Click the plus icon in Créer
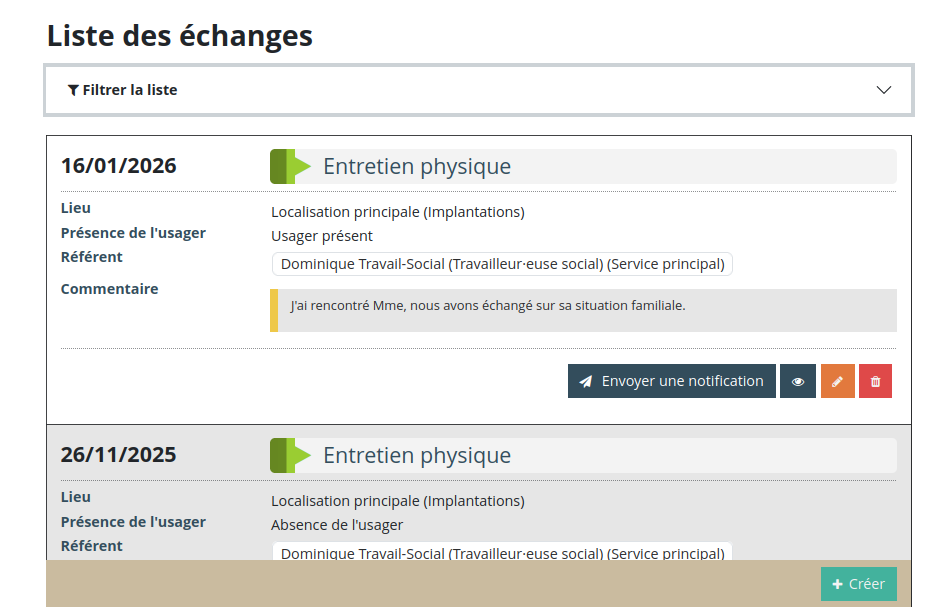929x607 pixels. pyautogui.click(x=838, y=584)
